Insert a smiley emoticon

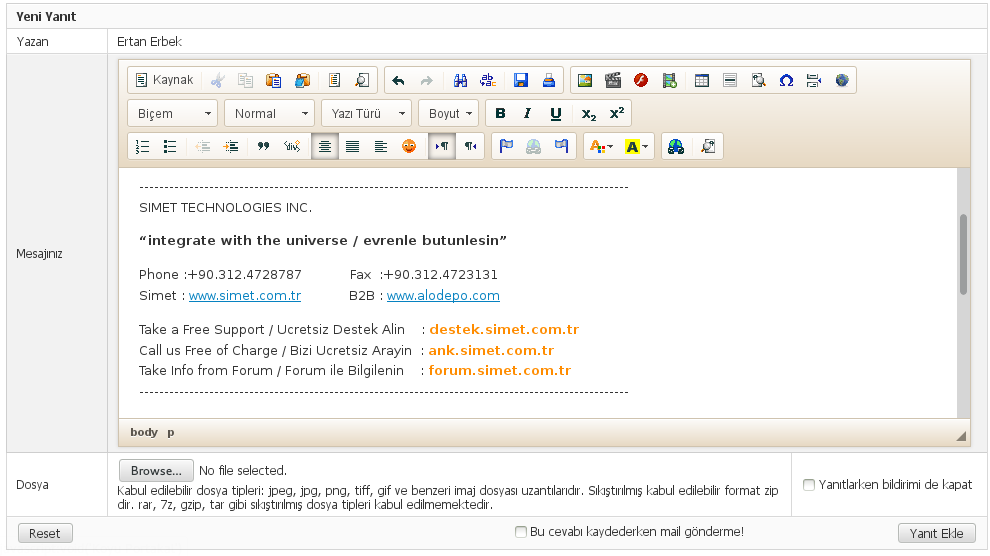[x=409, y=146]
